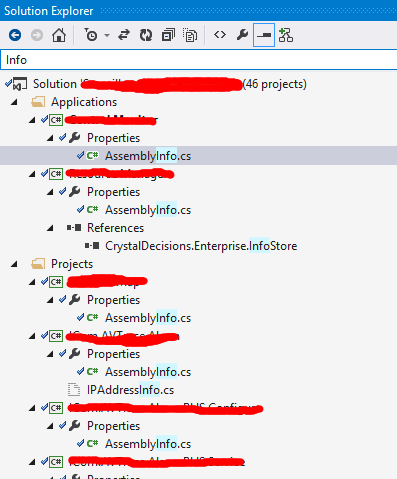This screenshot has width=397, height=479.
Task: Sync with Active Document using the arrows icon
Action: (x=124, y=35)
